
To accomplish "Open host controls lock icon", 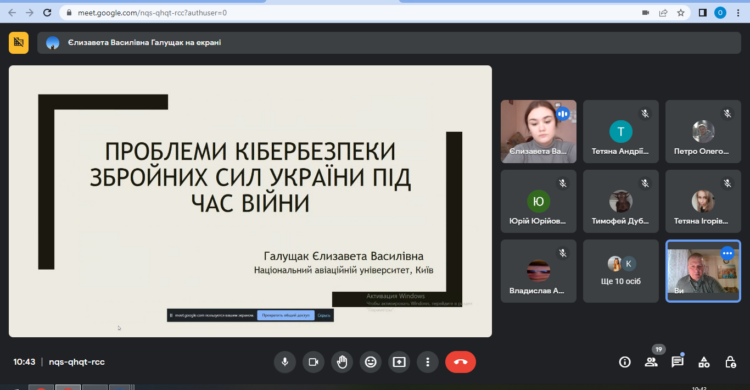I will pyautogui.click(x=730, y=362).
